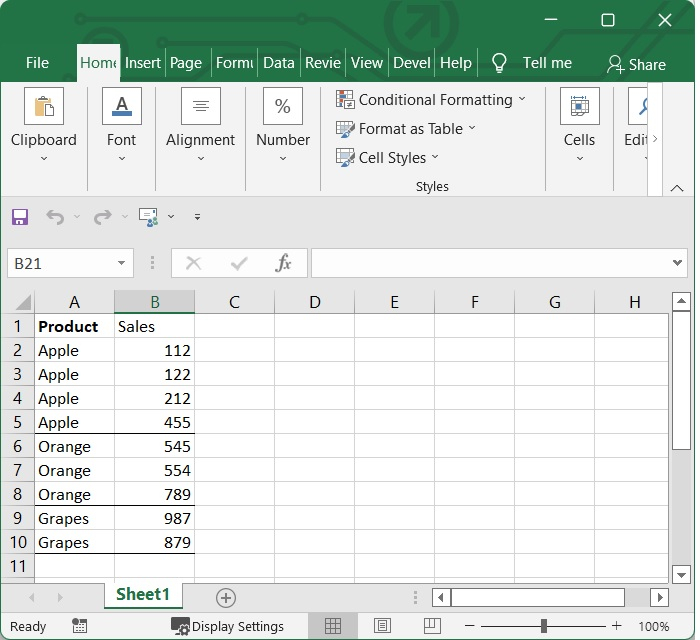This screenshot has width=700, height=640.
Task: Click the Save icon in Quick Access Toolbar
Action: (20, 217)
